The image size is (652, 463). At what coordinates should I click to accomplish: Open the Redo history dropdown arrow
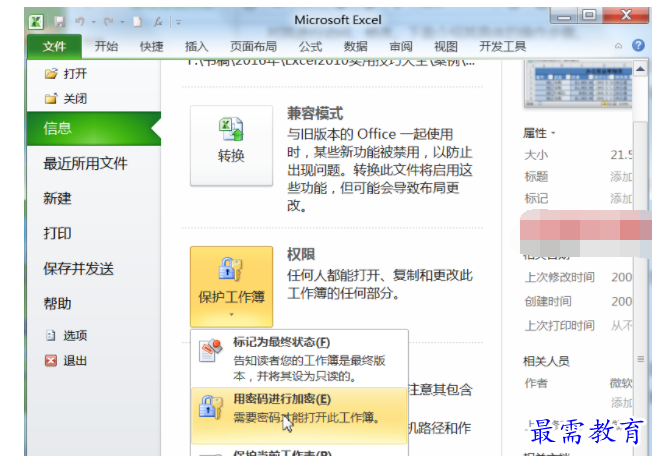tap(122, 22)
